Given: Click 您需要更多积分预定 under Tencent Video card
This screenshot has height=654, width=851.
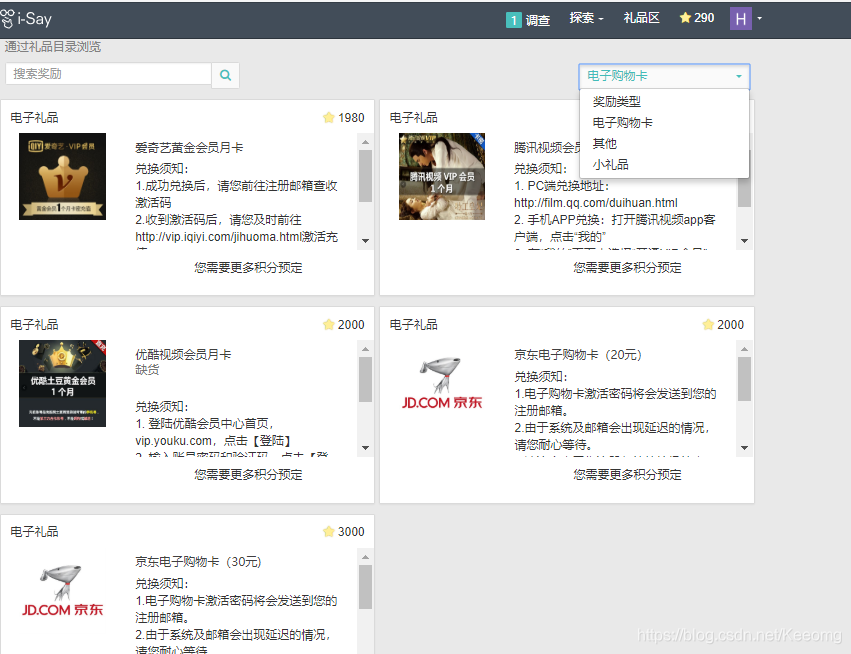Looking at the screenshot, I should click(x=627, y=268).
